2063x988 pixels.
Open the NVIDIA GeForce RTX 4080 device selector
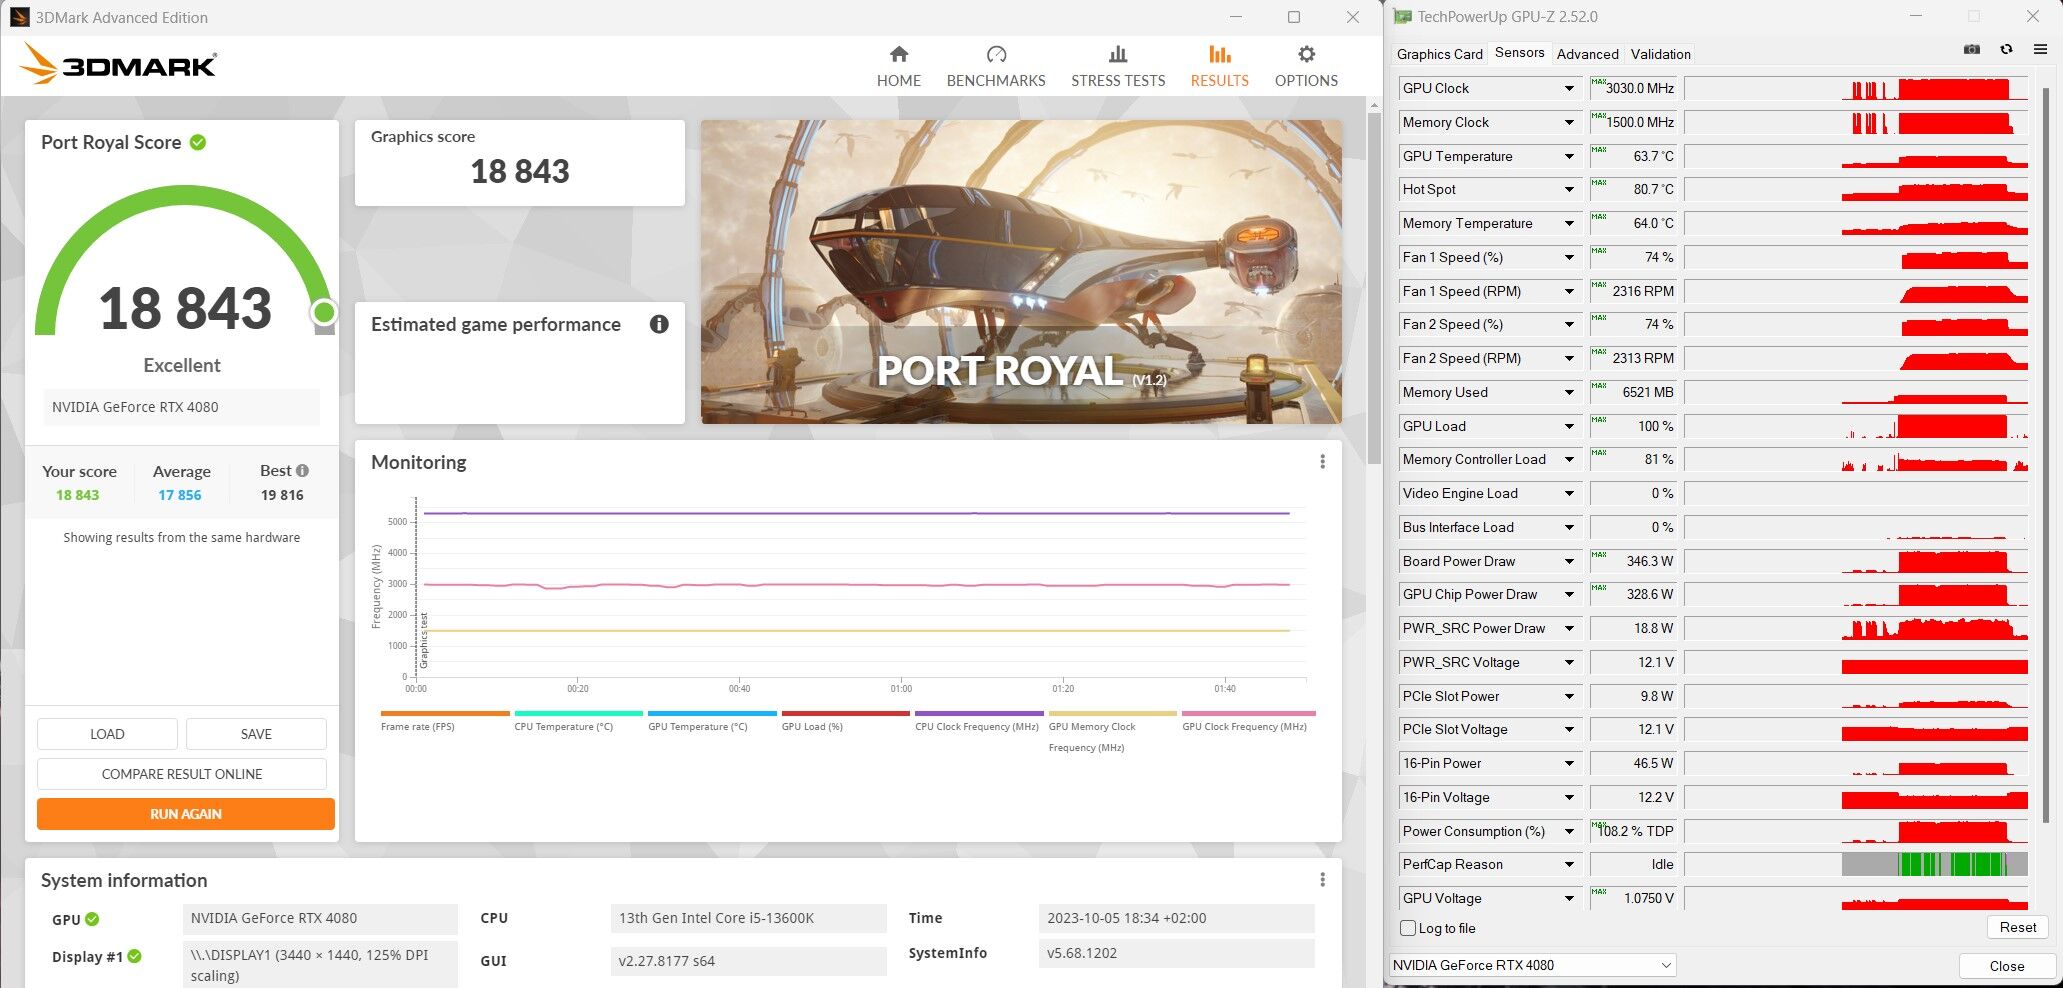click(x=1532, y=965)
